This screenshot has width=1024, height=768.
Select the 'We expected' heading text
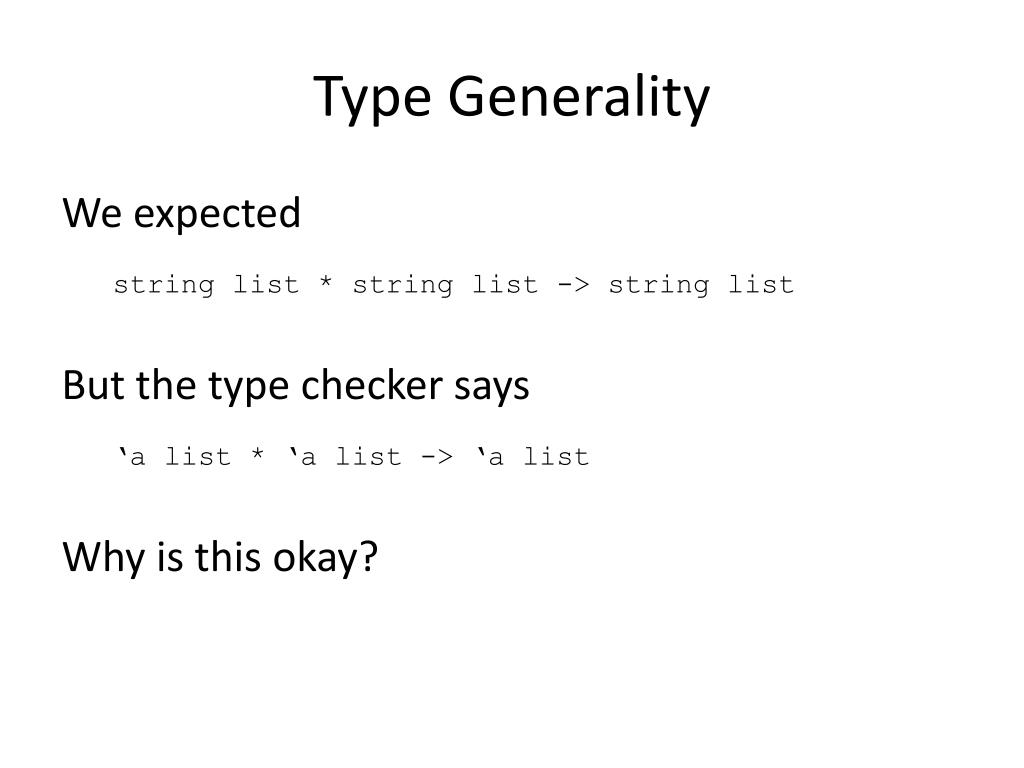pyautogui.click(x=182, y=214)
